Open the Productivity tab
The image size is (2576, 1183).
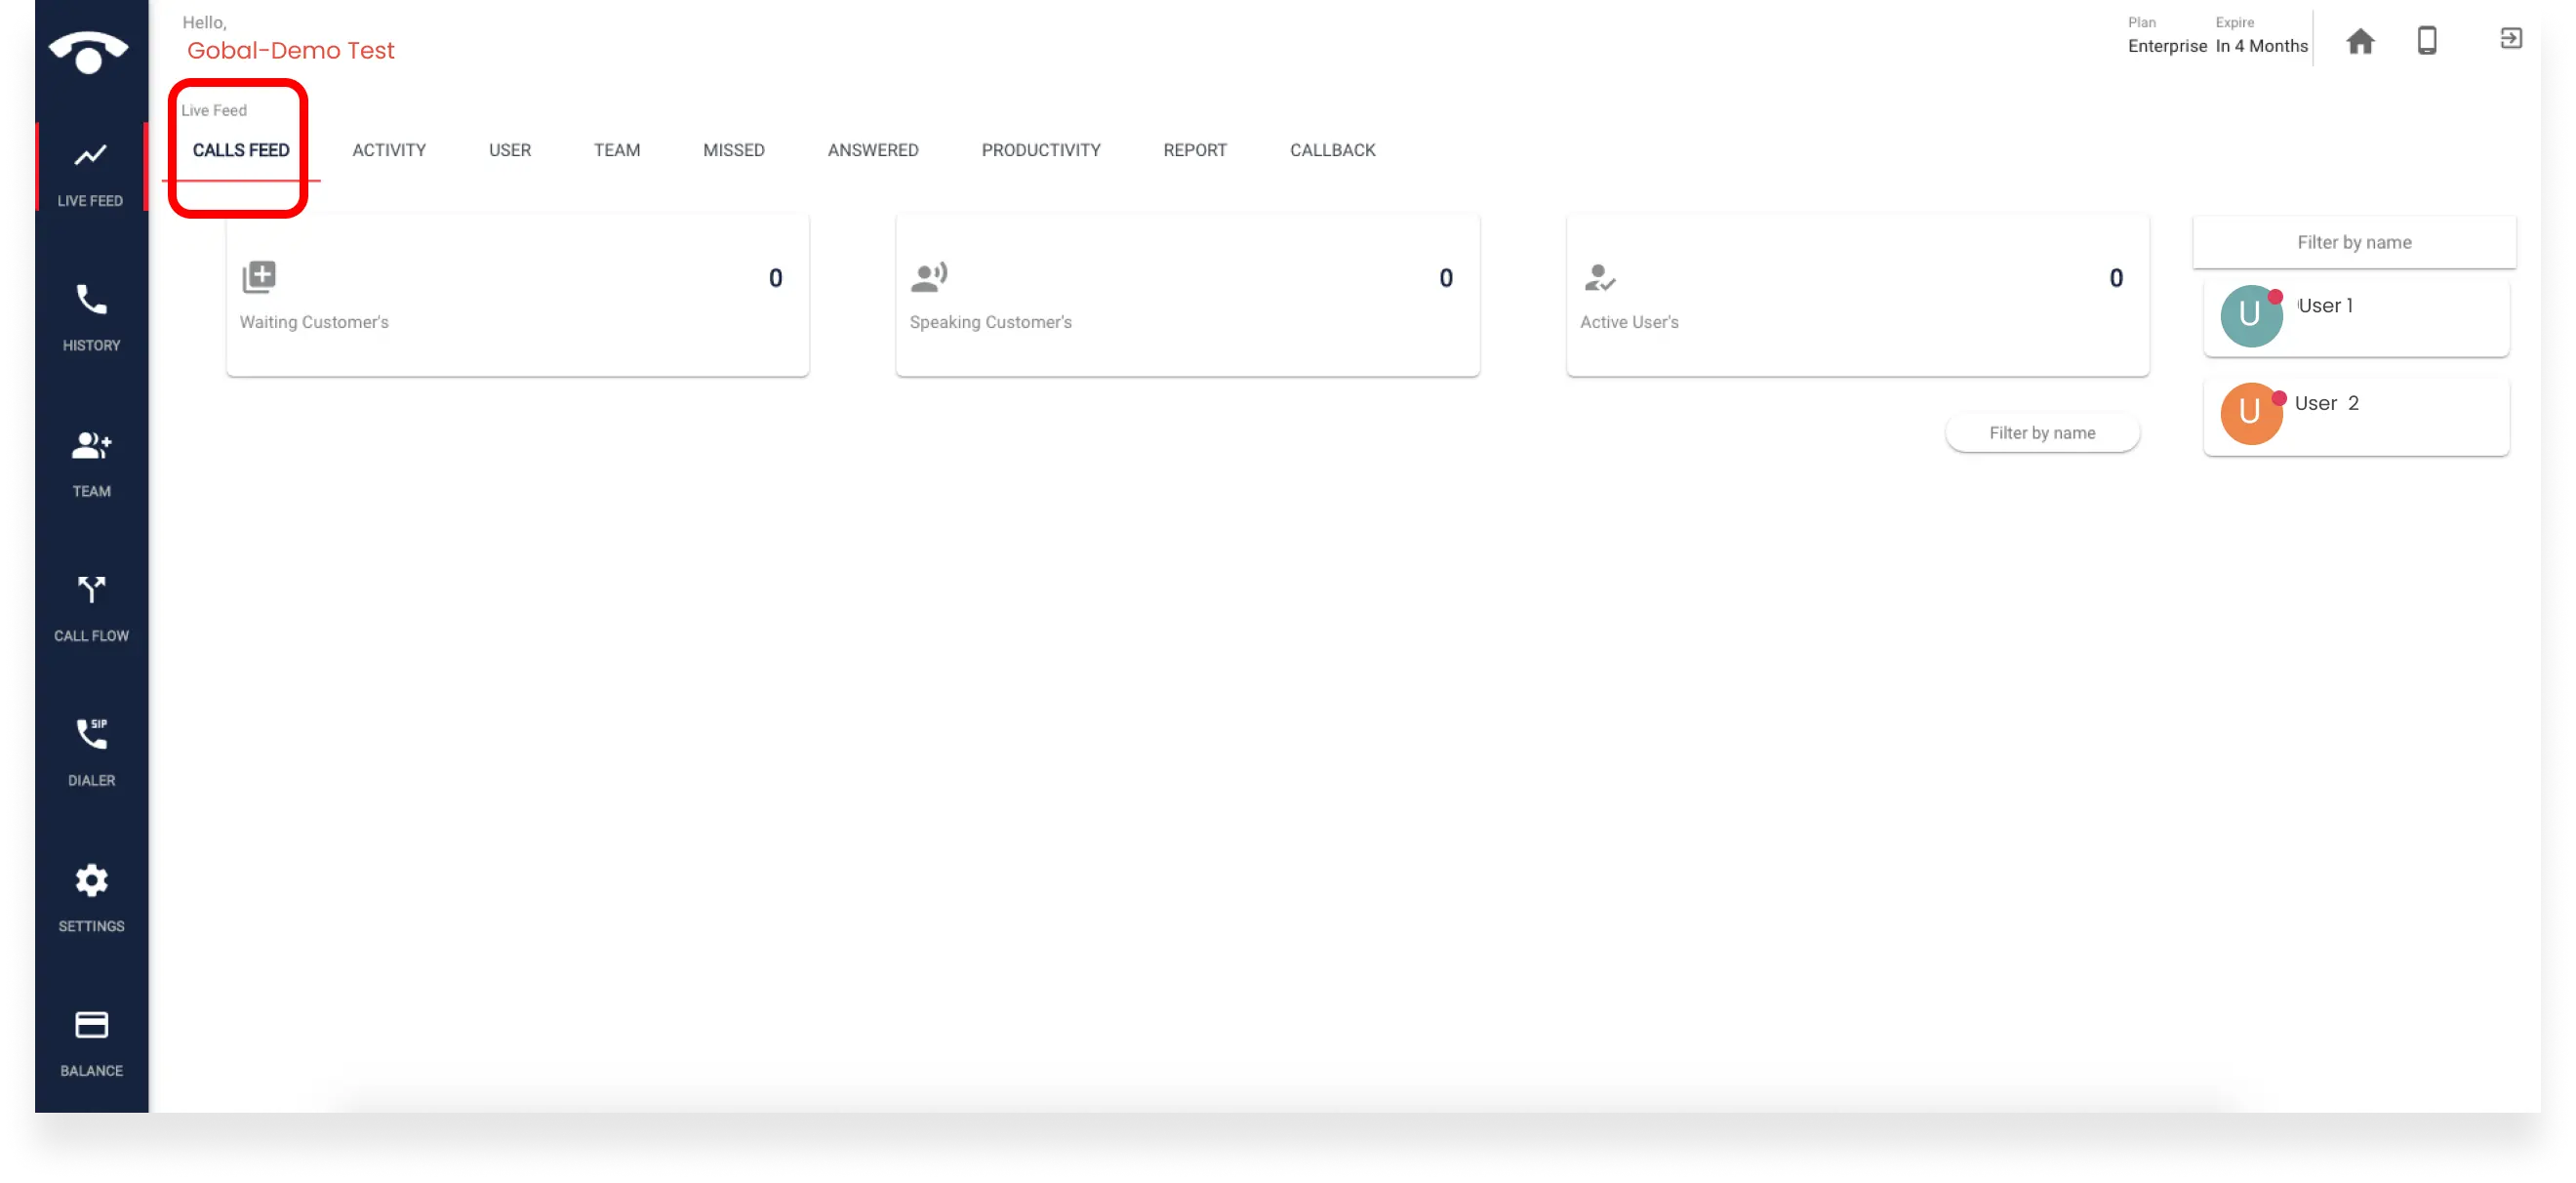click(1040, 150)
